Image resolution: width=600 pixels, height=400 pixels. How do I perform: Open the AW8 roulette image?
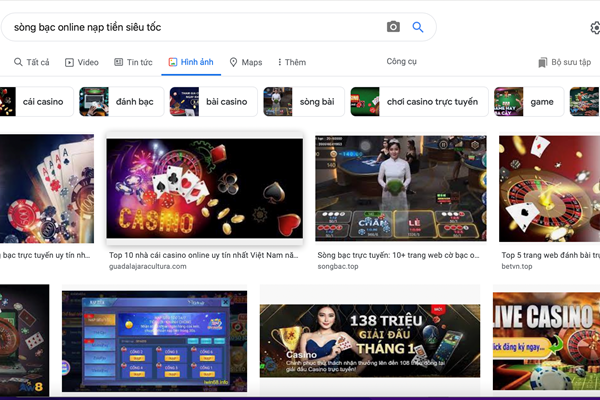(24, 340)
